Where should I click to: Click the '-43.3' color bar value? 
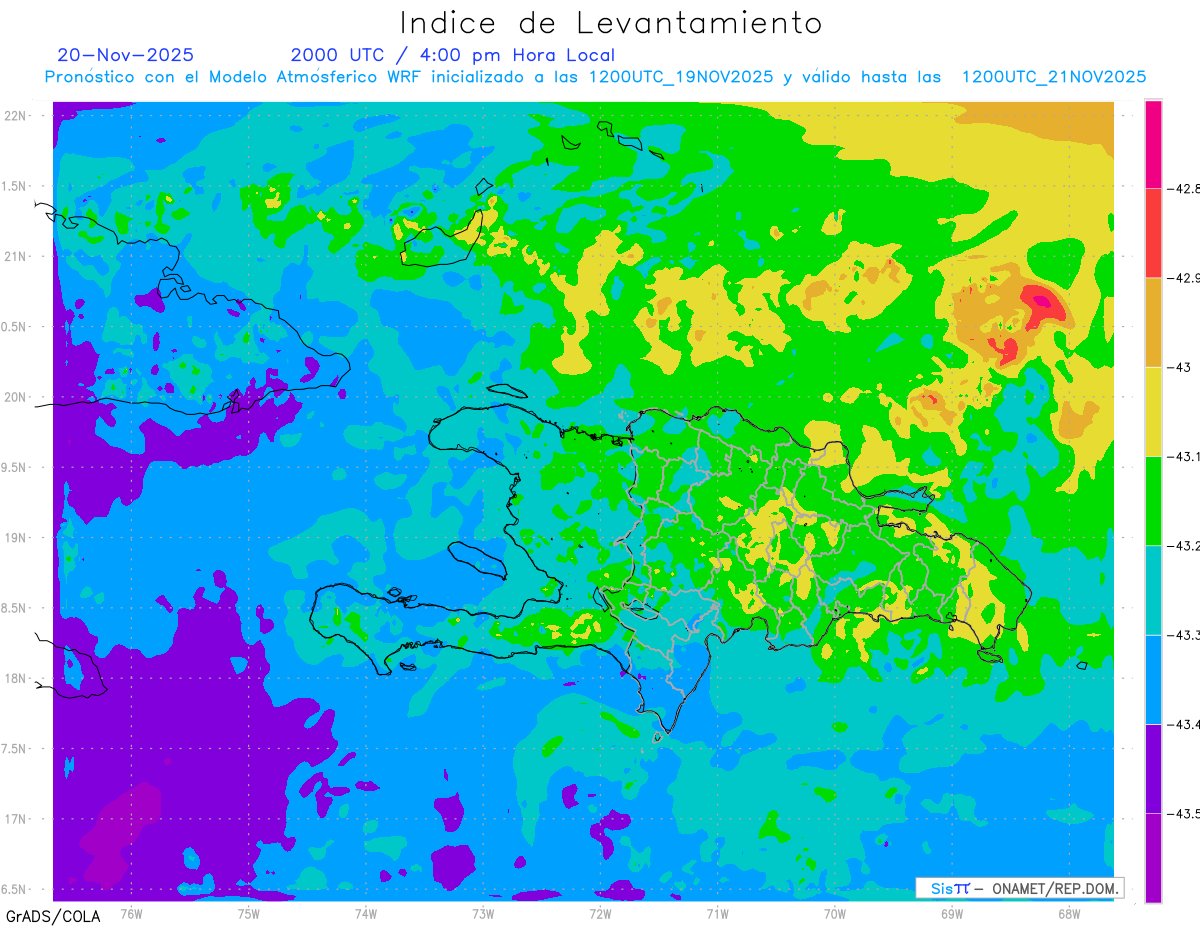[1184, 635]
